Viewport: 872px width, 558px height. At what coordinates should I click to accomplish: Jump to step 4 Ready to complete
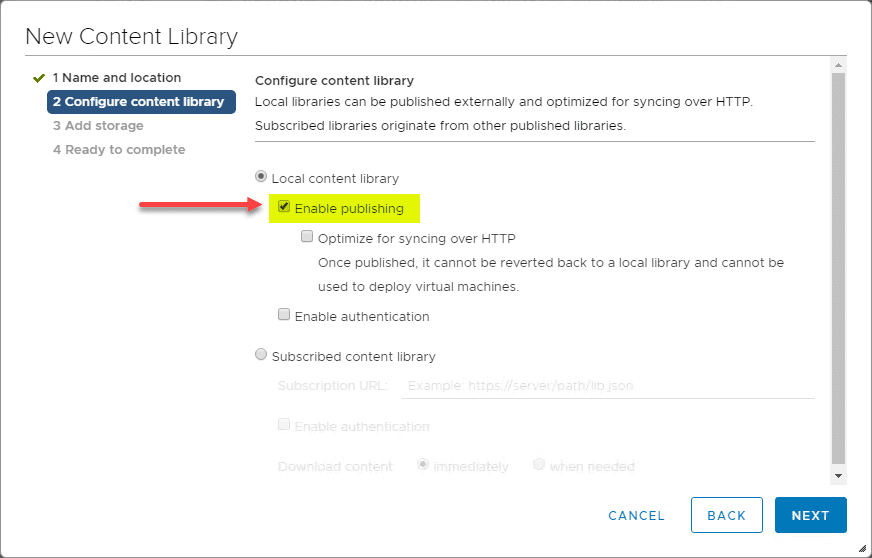click(119, 150)
